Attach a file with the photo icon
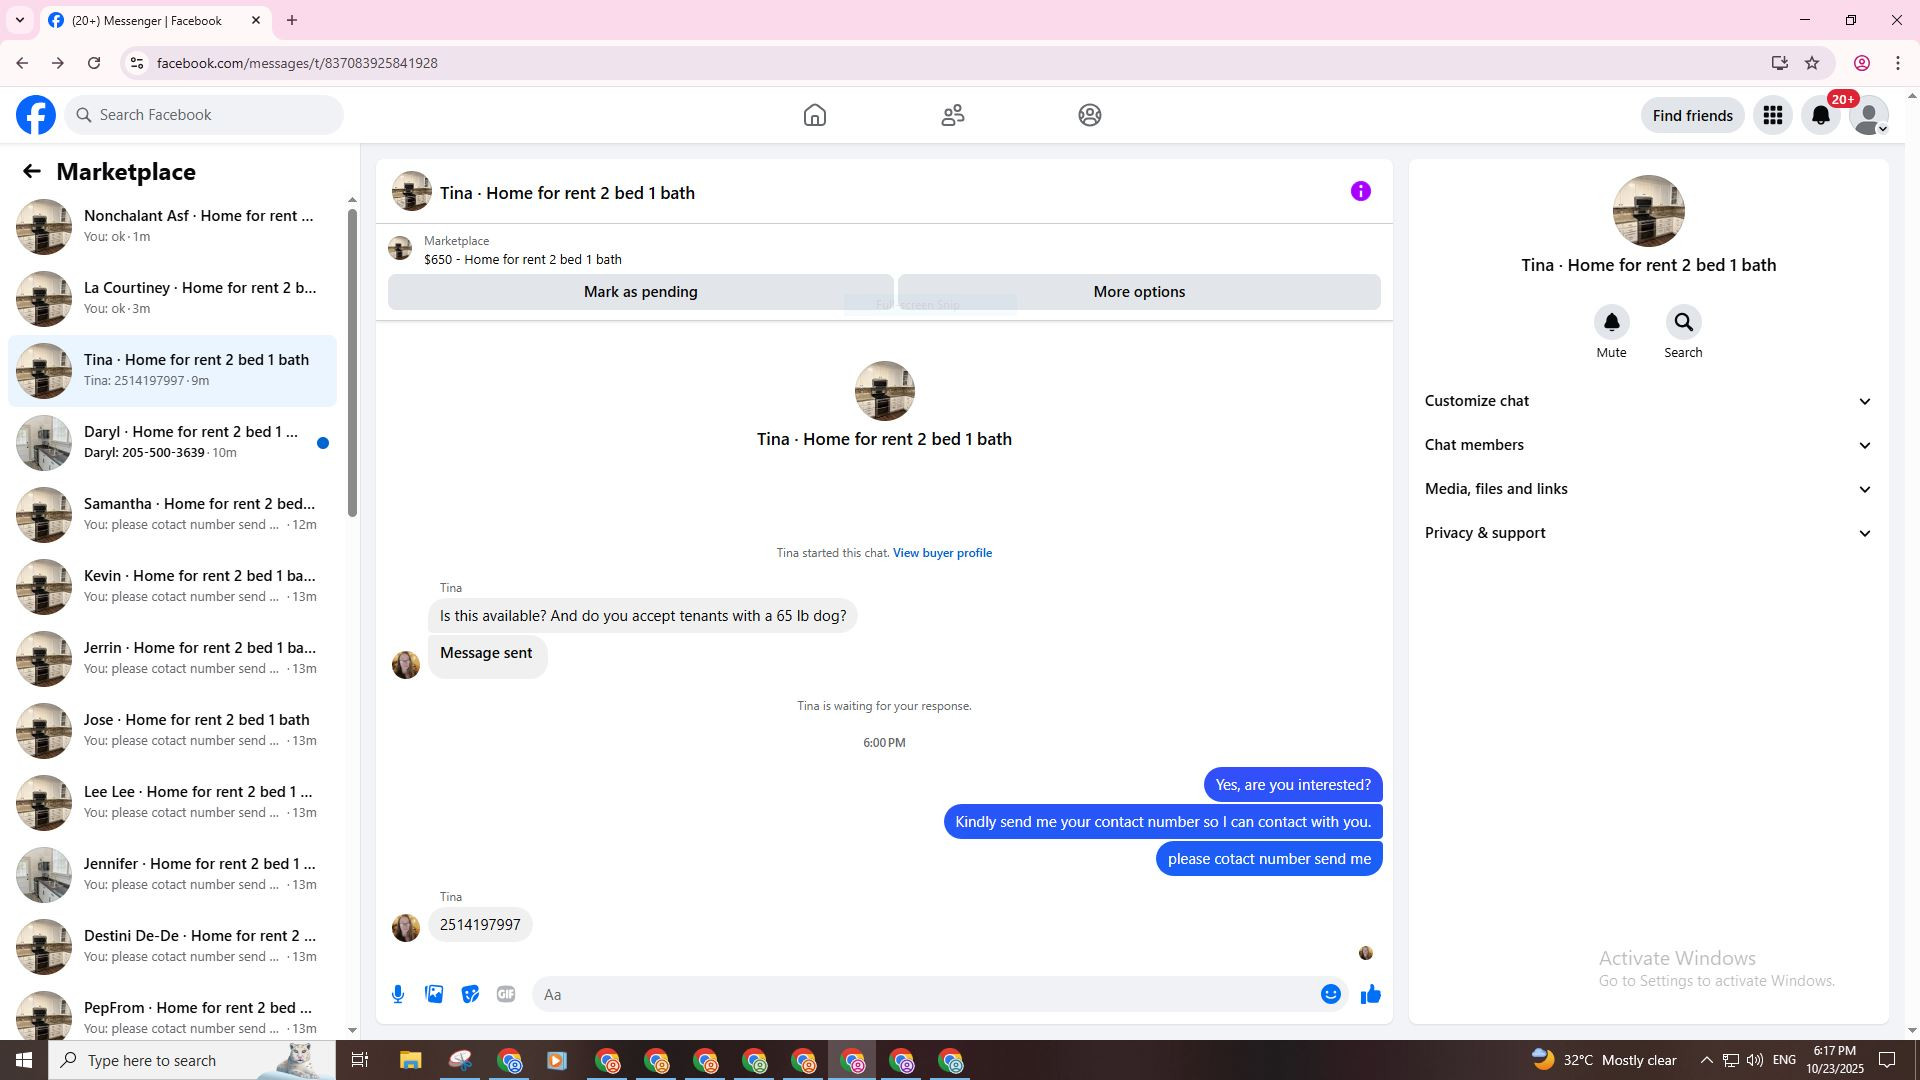1920x1080 pixels. tap(434, 994)
